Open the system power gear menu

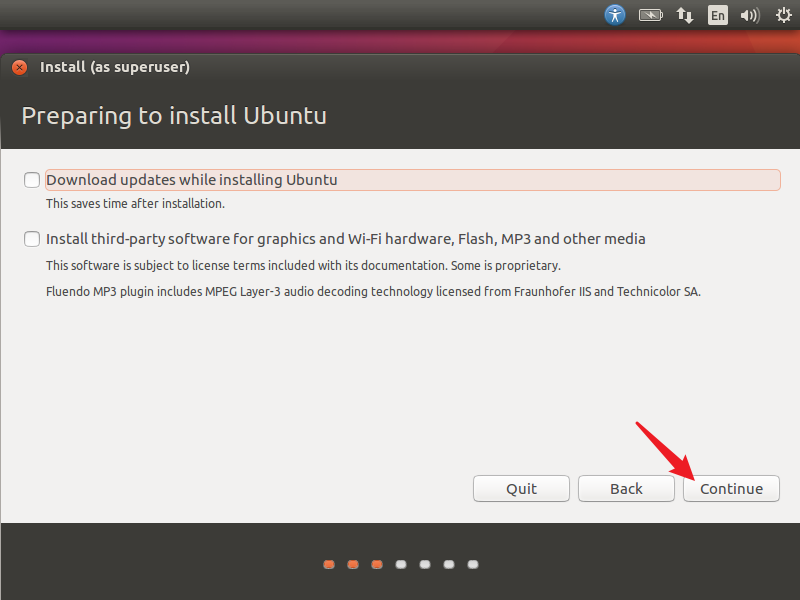point(784,15)
